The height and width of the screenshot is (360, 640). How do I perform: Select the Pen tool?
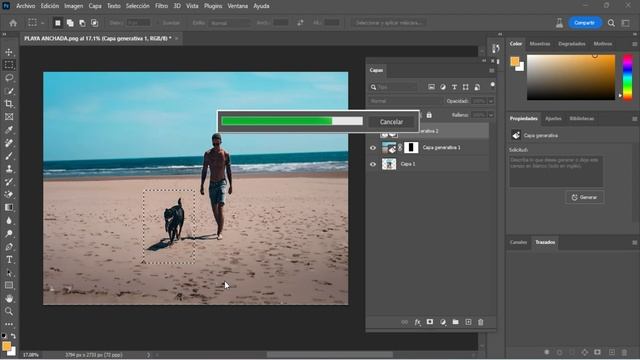[9, 247]
